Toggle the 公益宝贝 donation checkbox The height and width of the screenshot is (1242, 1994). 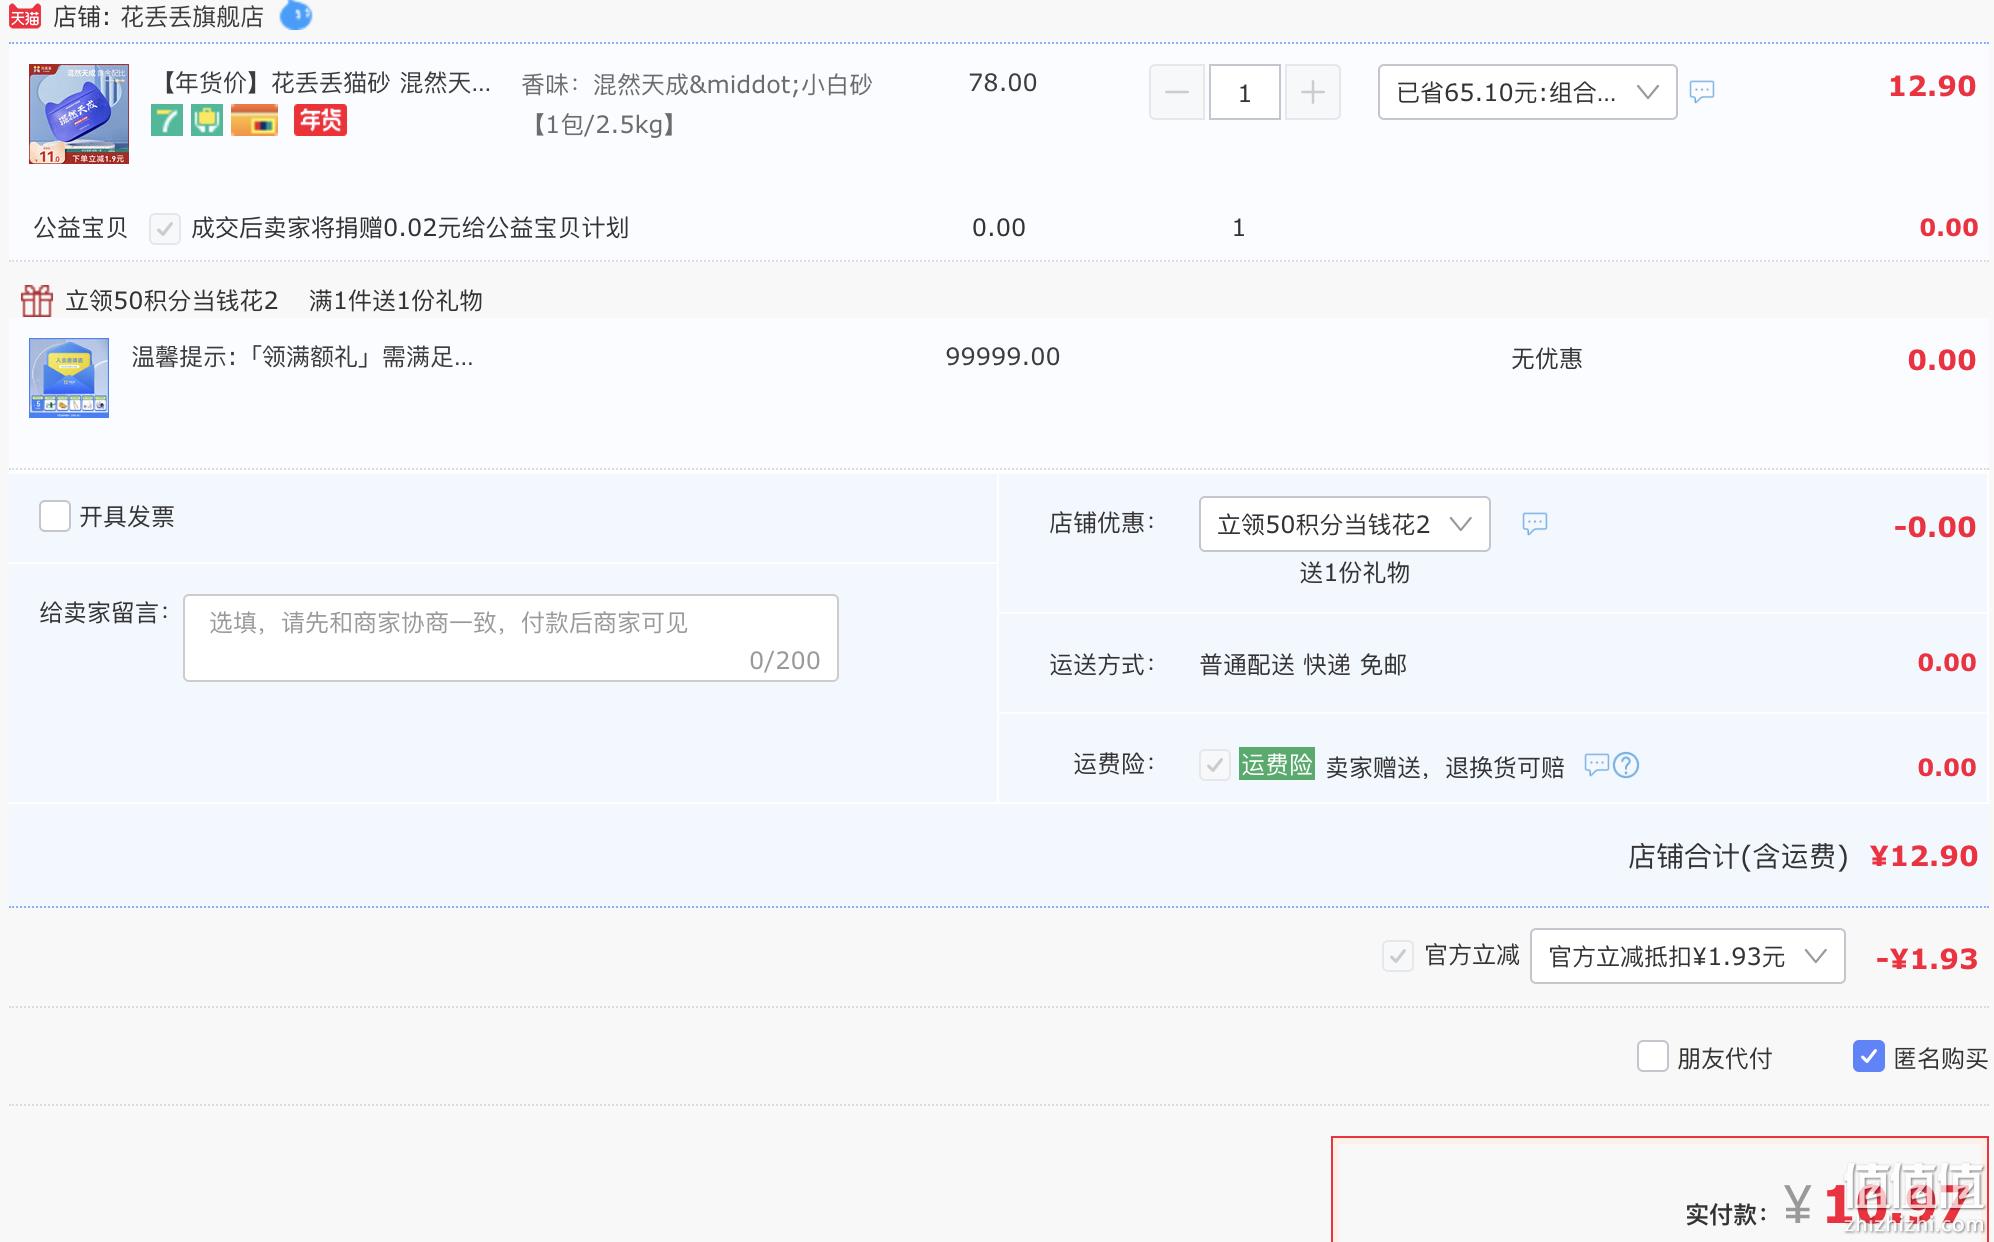coord(165,229)
